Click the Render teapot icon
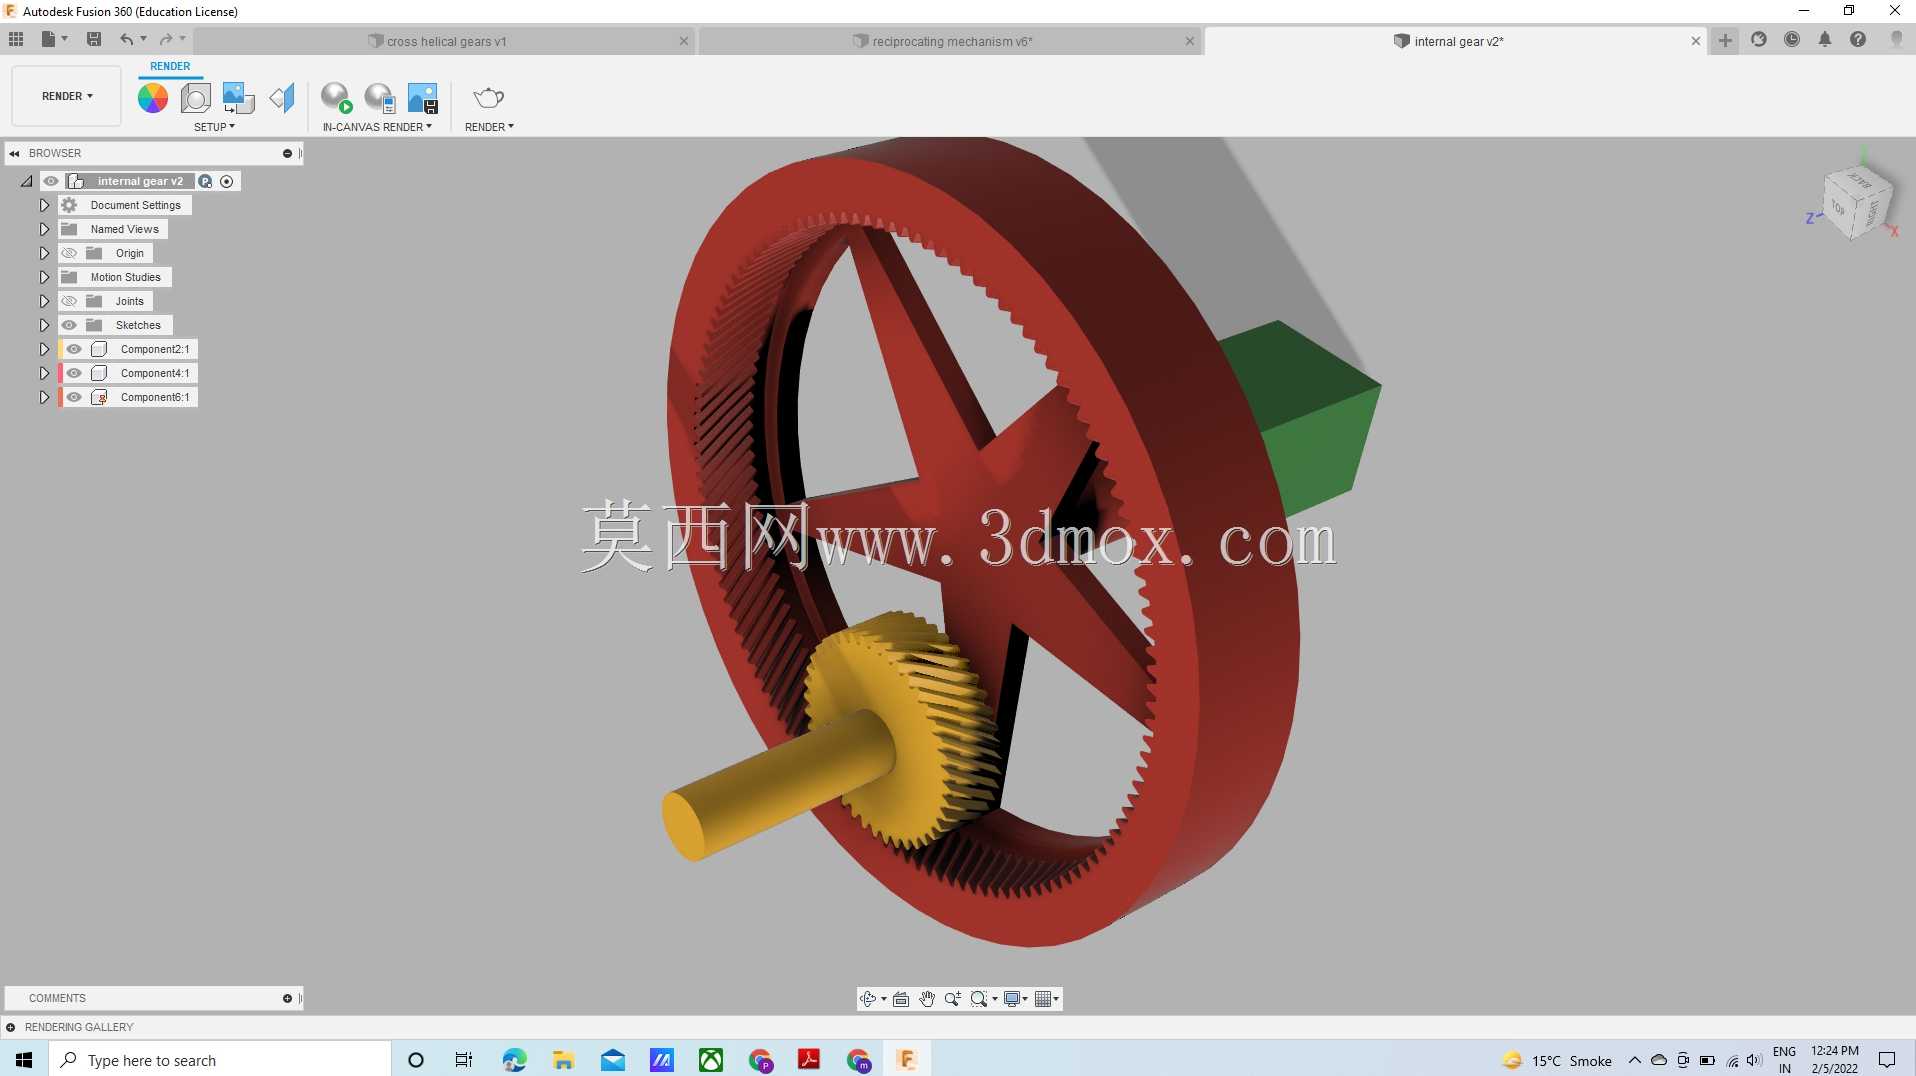Screen dimensions: 1916x1076 coord(489,98)
